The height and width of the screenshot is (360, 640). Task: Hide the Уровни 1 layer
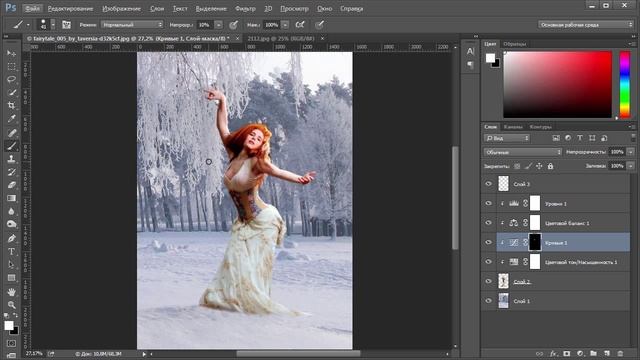pos(489,204)
